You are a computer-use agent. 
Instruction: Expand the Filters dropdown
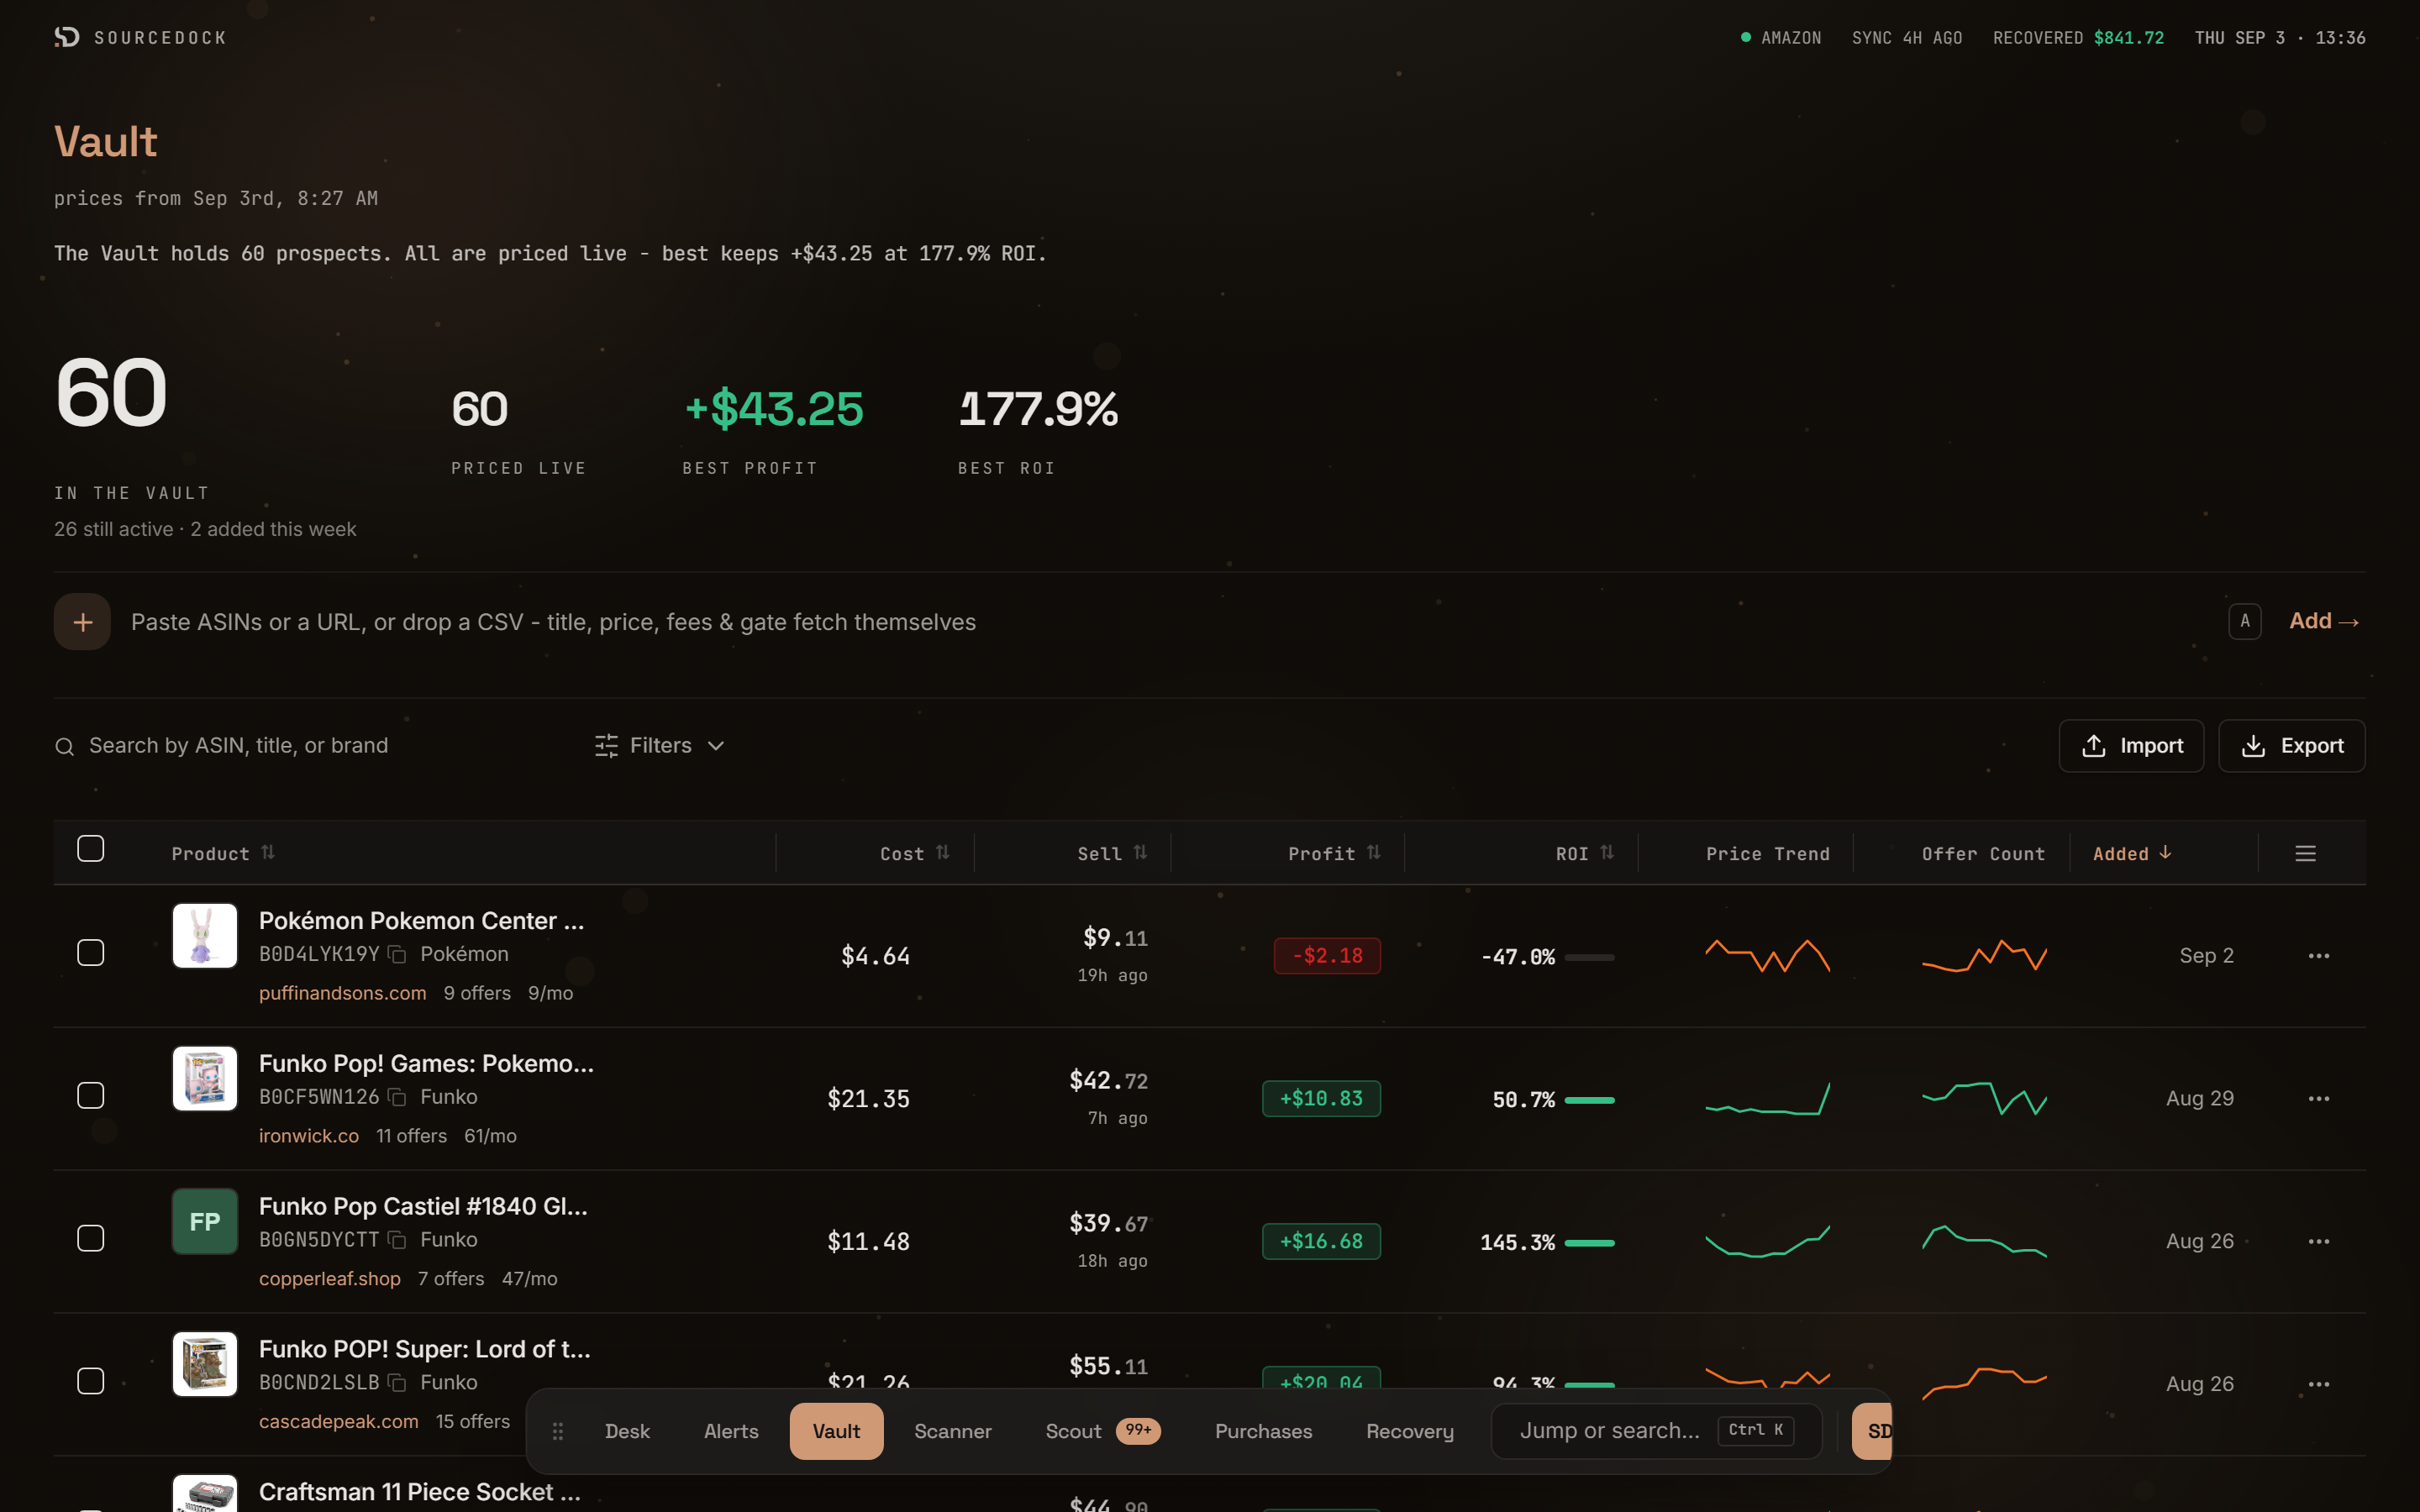[x=660, y=746]
